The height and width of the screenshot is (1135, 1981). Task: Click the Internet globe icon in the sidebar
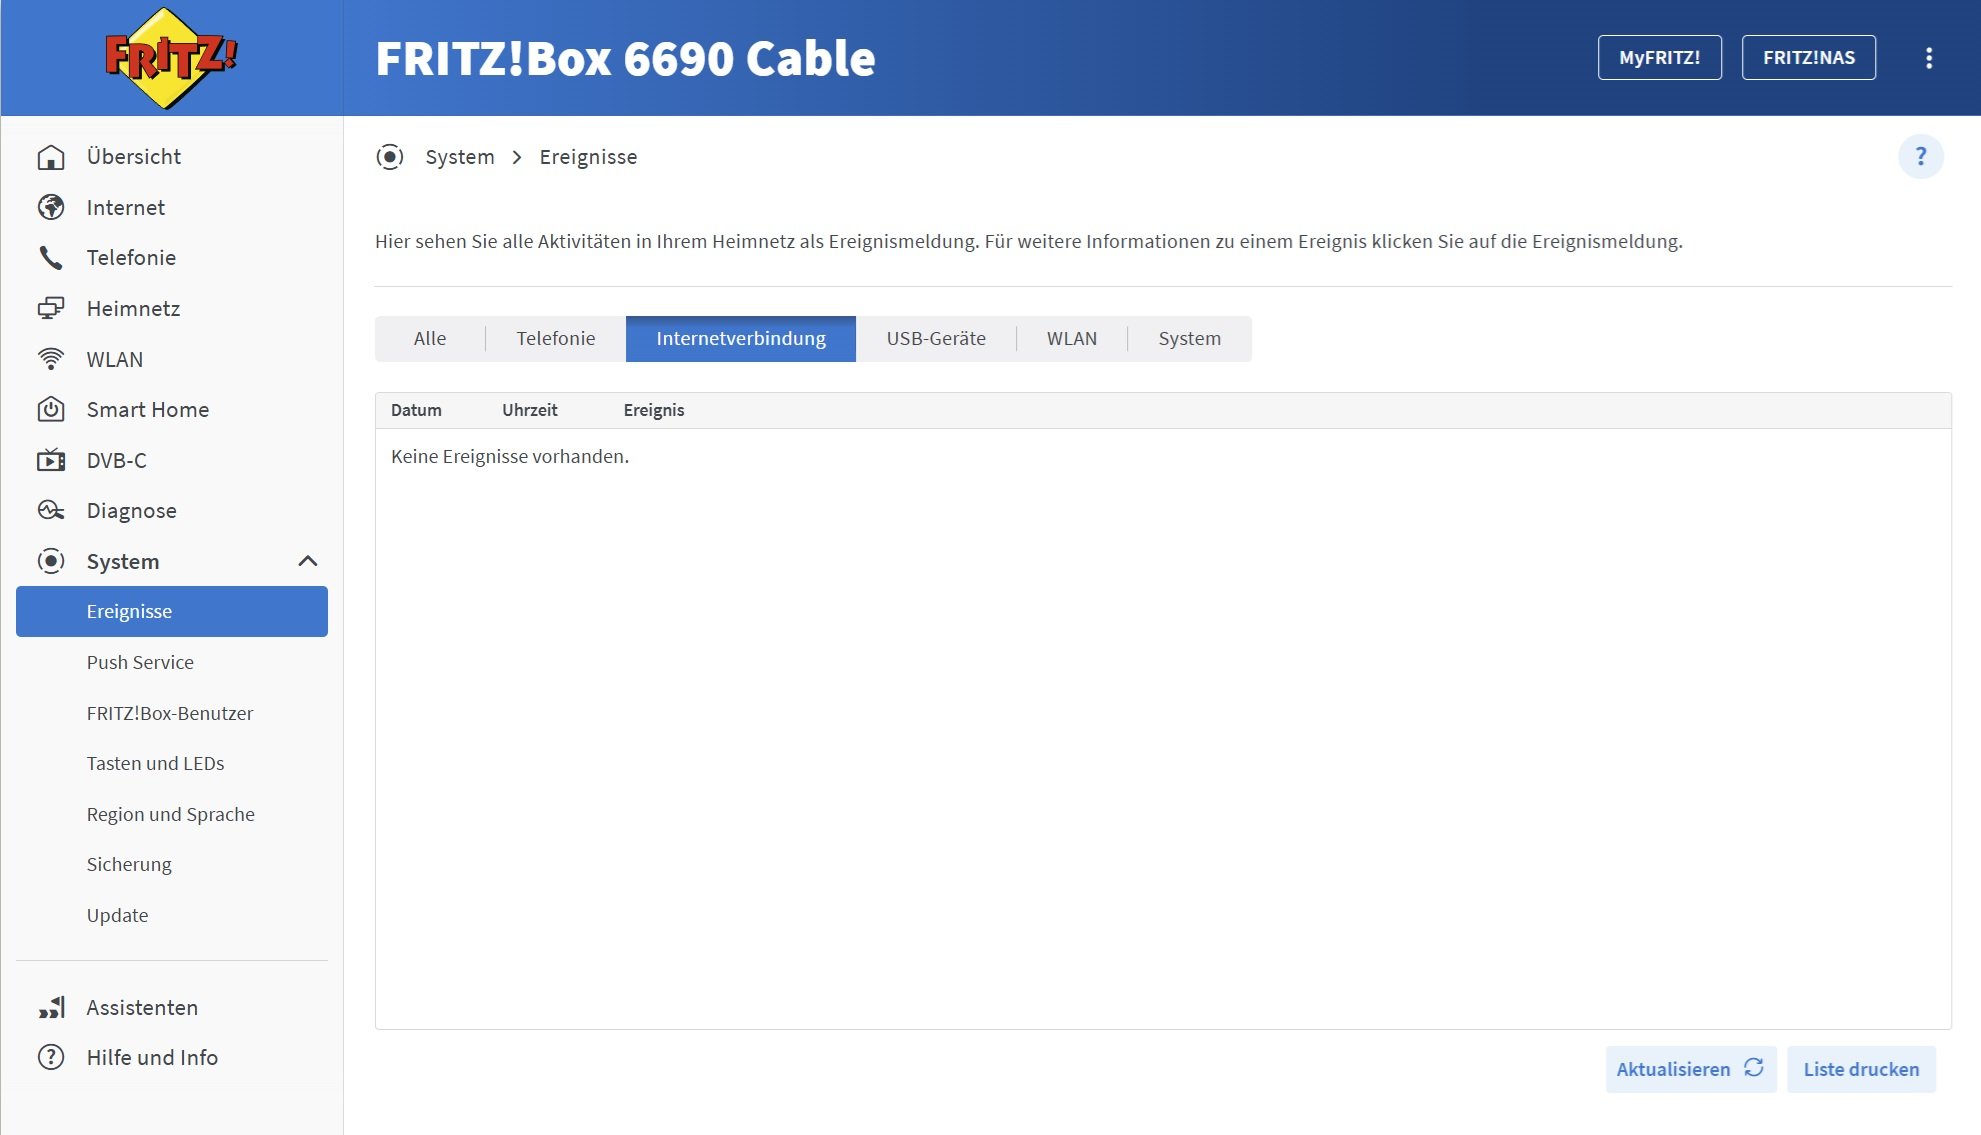pyautogui.click(x=51, y=207)
